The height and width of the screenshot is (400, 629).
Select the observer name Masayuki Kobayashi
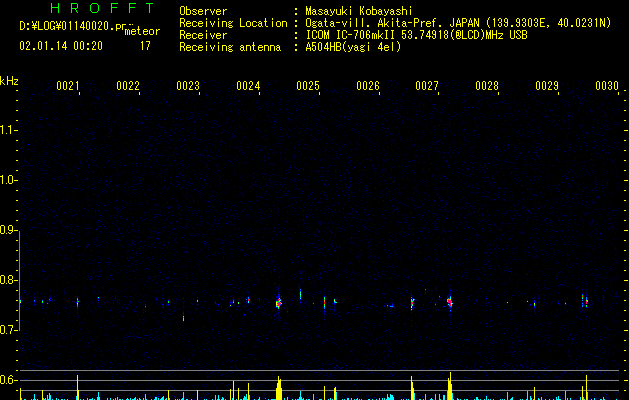tap(359, 11)
